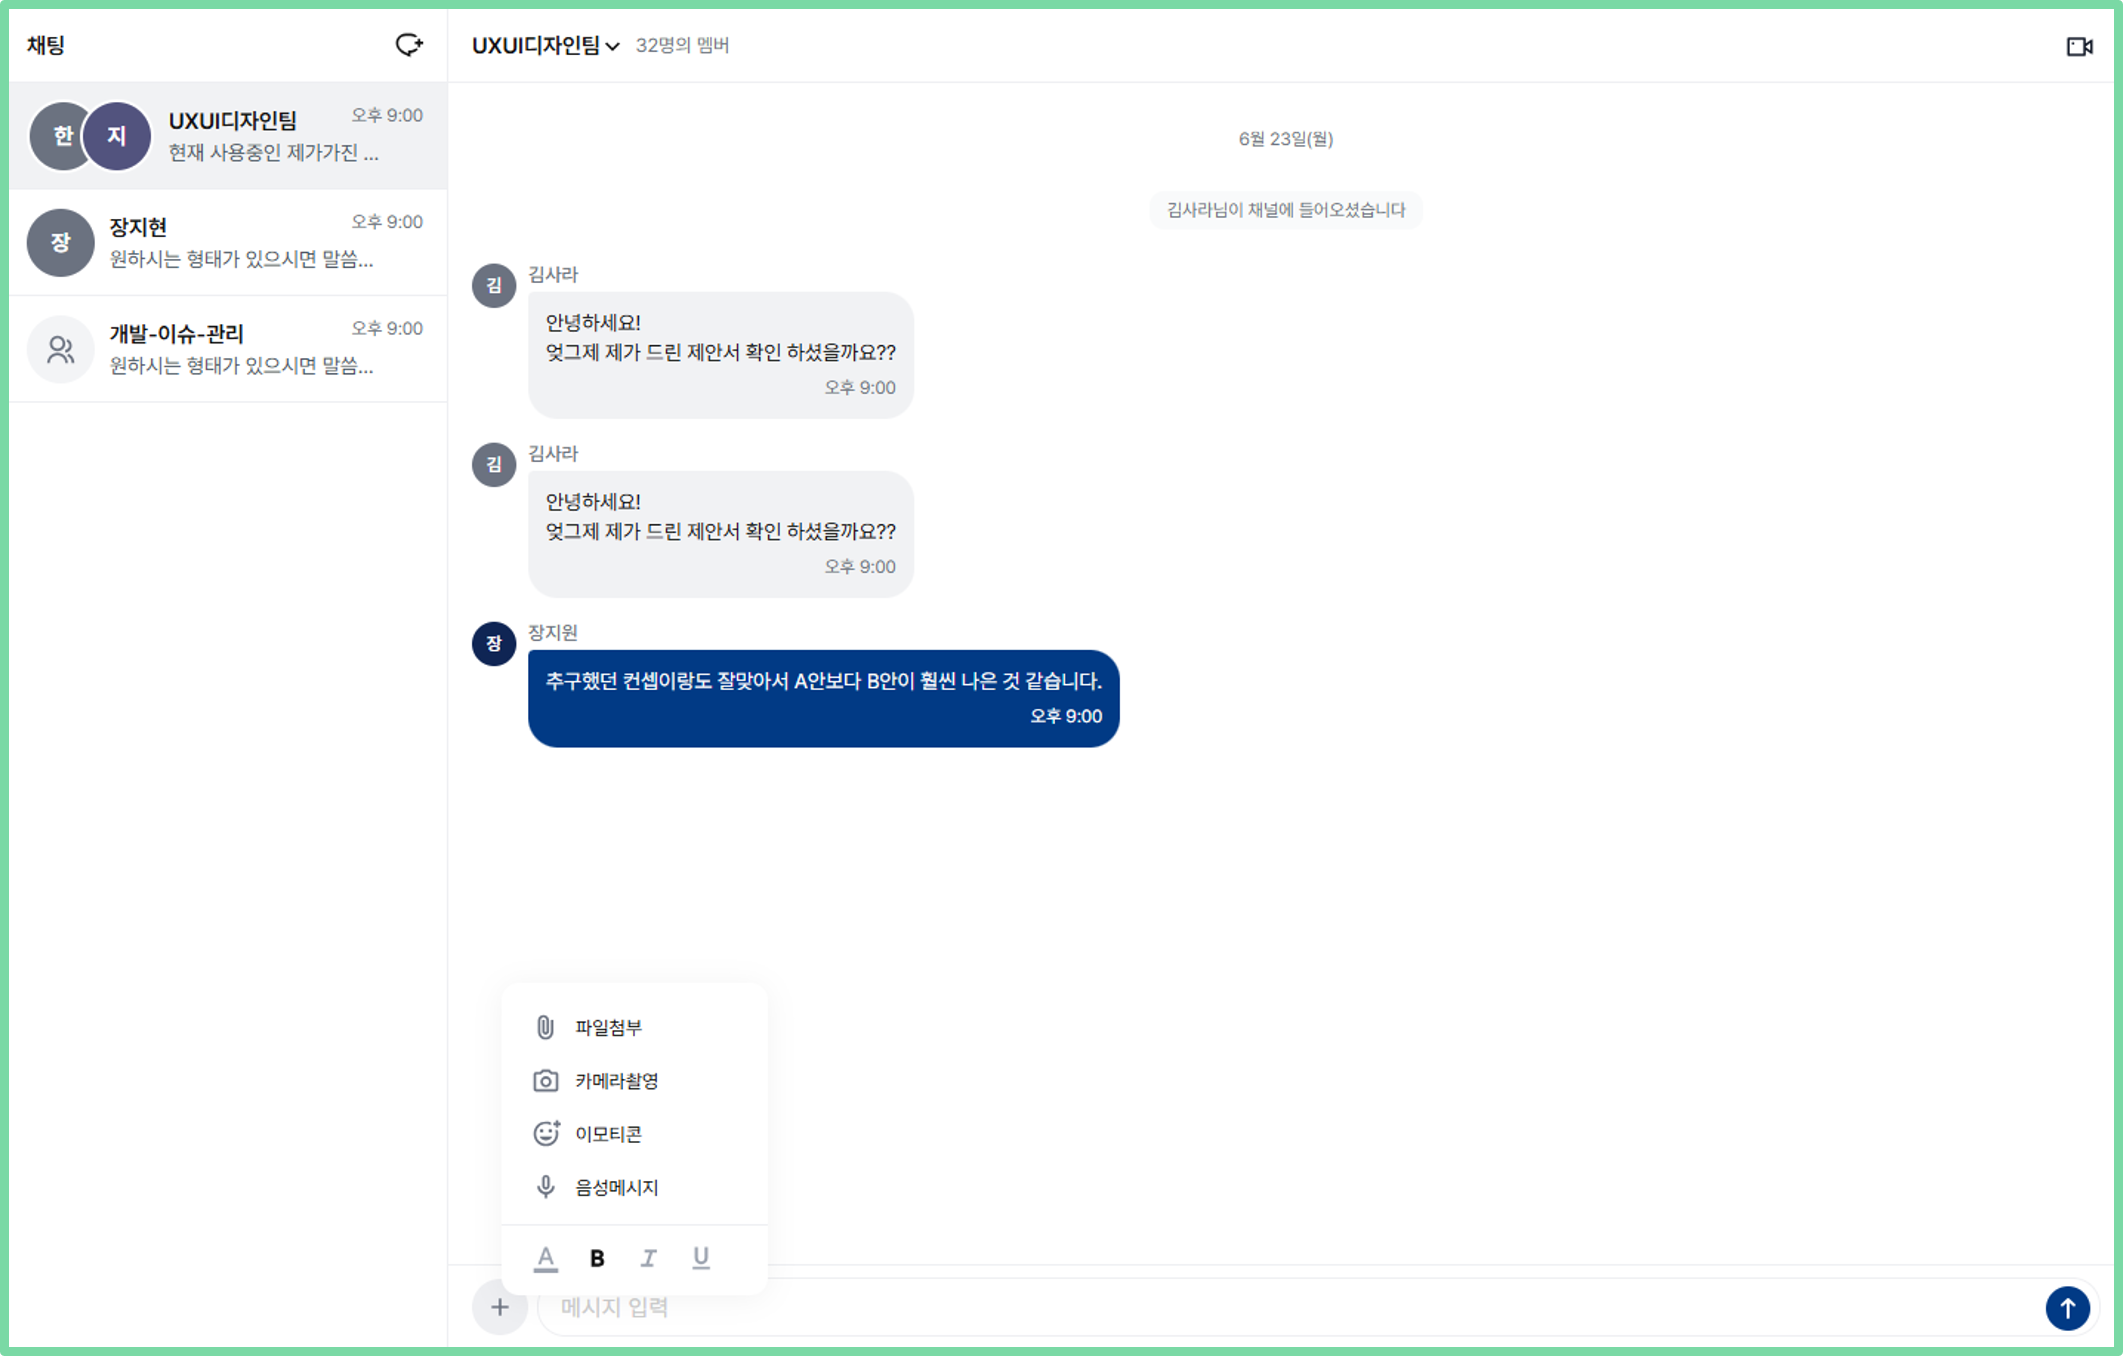Start a video call with the camera icon
Screen dimensions: 2123x1356
2079,46
